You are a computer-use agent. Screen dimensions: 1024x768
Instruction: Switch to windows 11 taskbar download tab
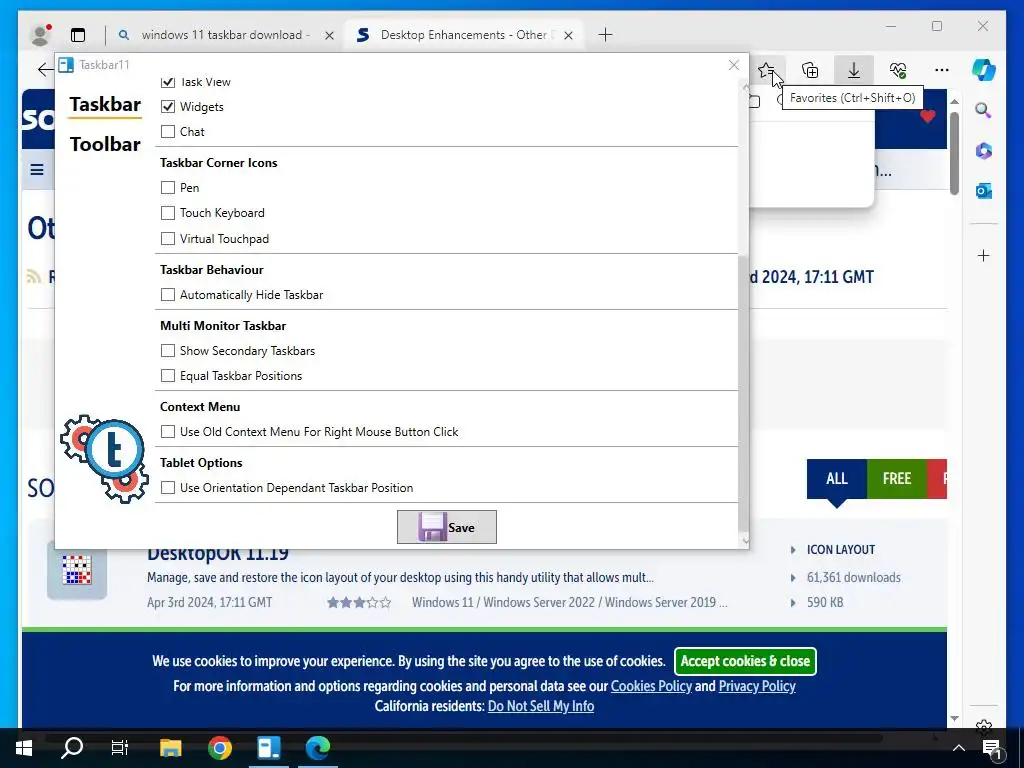pos(225,35)
